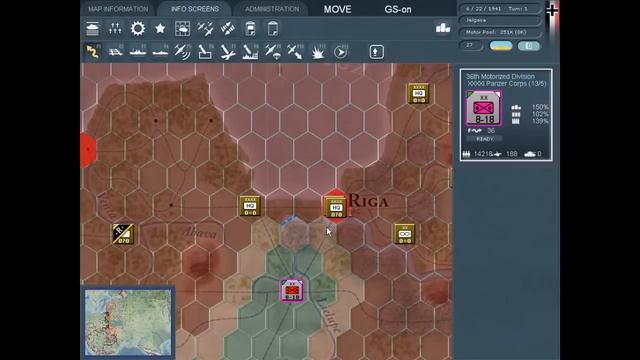This screenshot has width=640, height=360.
Task: Open the weather sun icon screen
Action: pyautogui.click(x=138, y=29)
